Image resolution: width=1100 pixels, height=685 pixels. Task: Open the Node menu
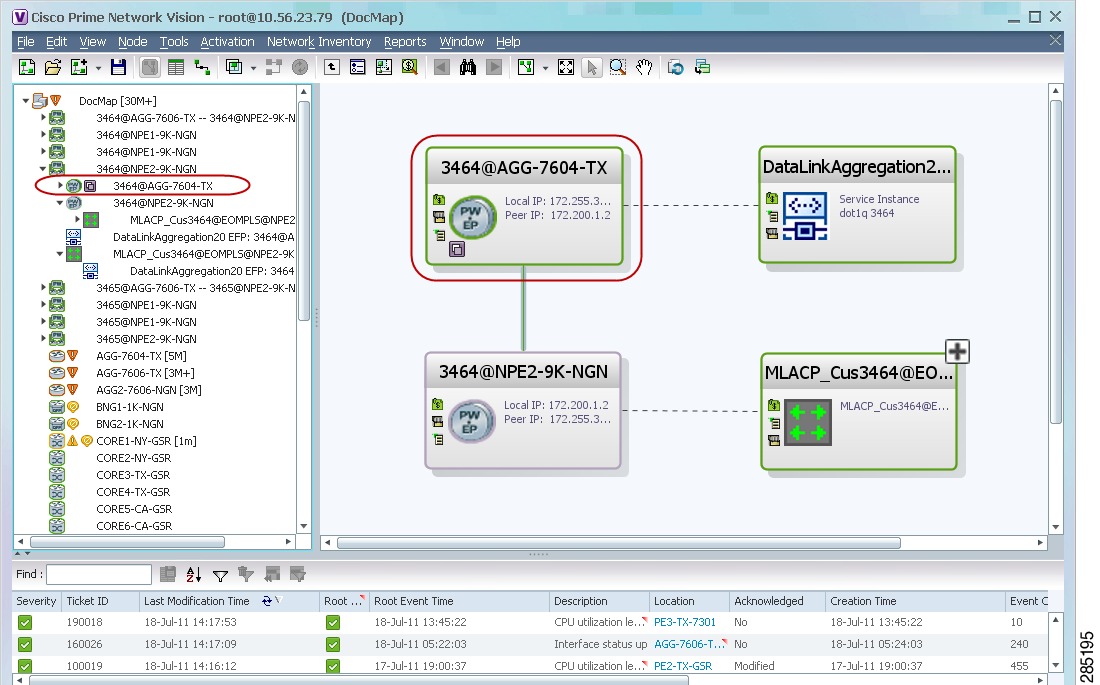[x=133, y=42]
